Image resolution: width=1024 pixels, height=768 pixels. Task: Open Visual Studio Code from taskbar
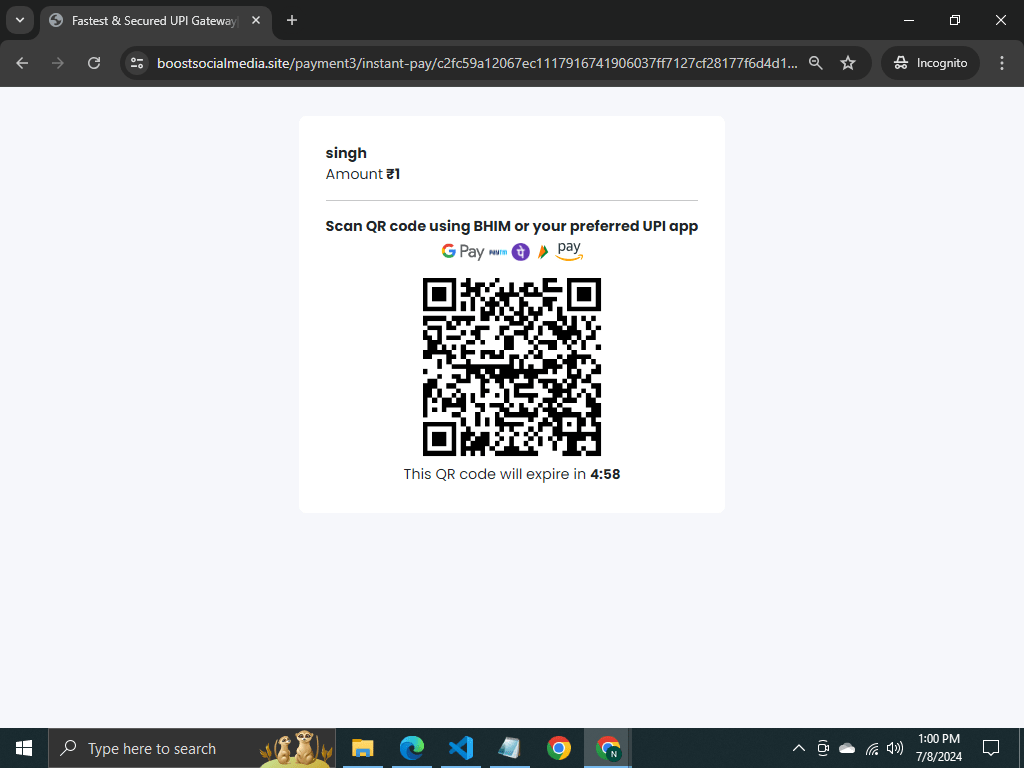click(460, 748)
